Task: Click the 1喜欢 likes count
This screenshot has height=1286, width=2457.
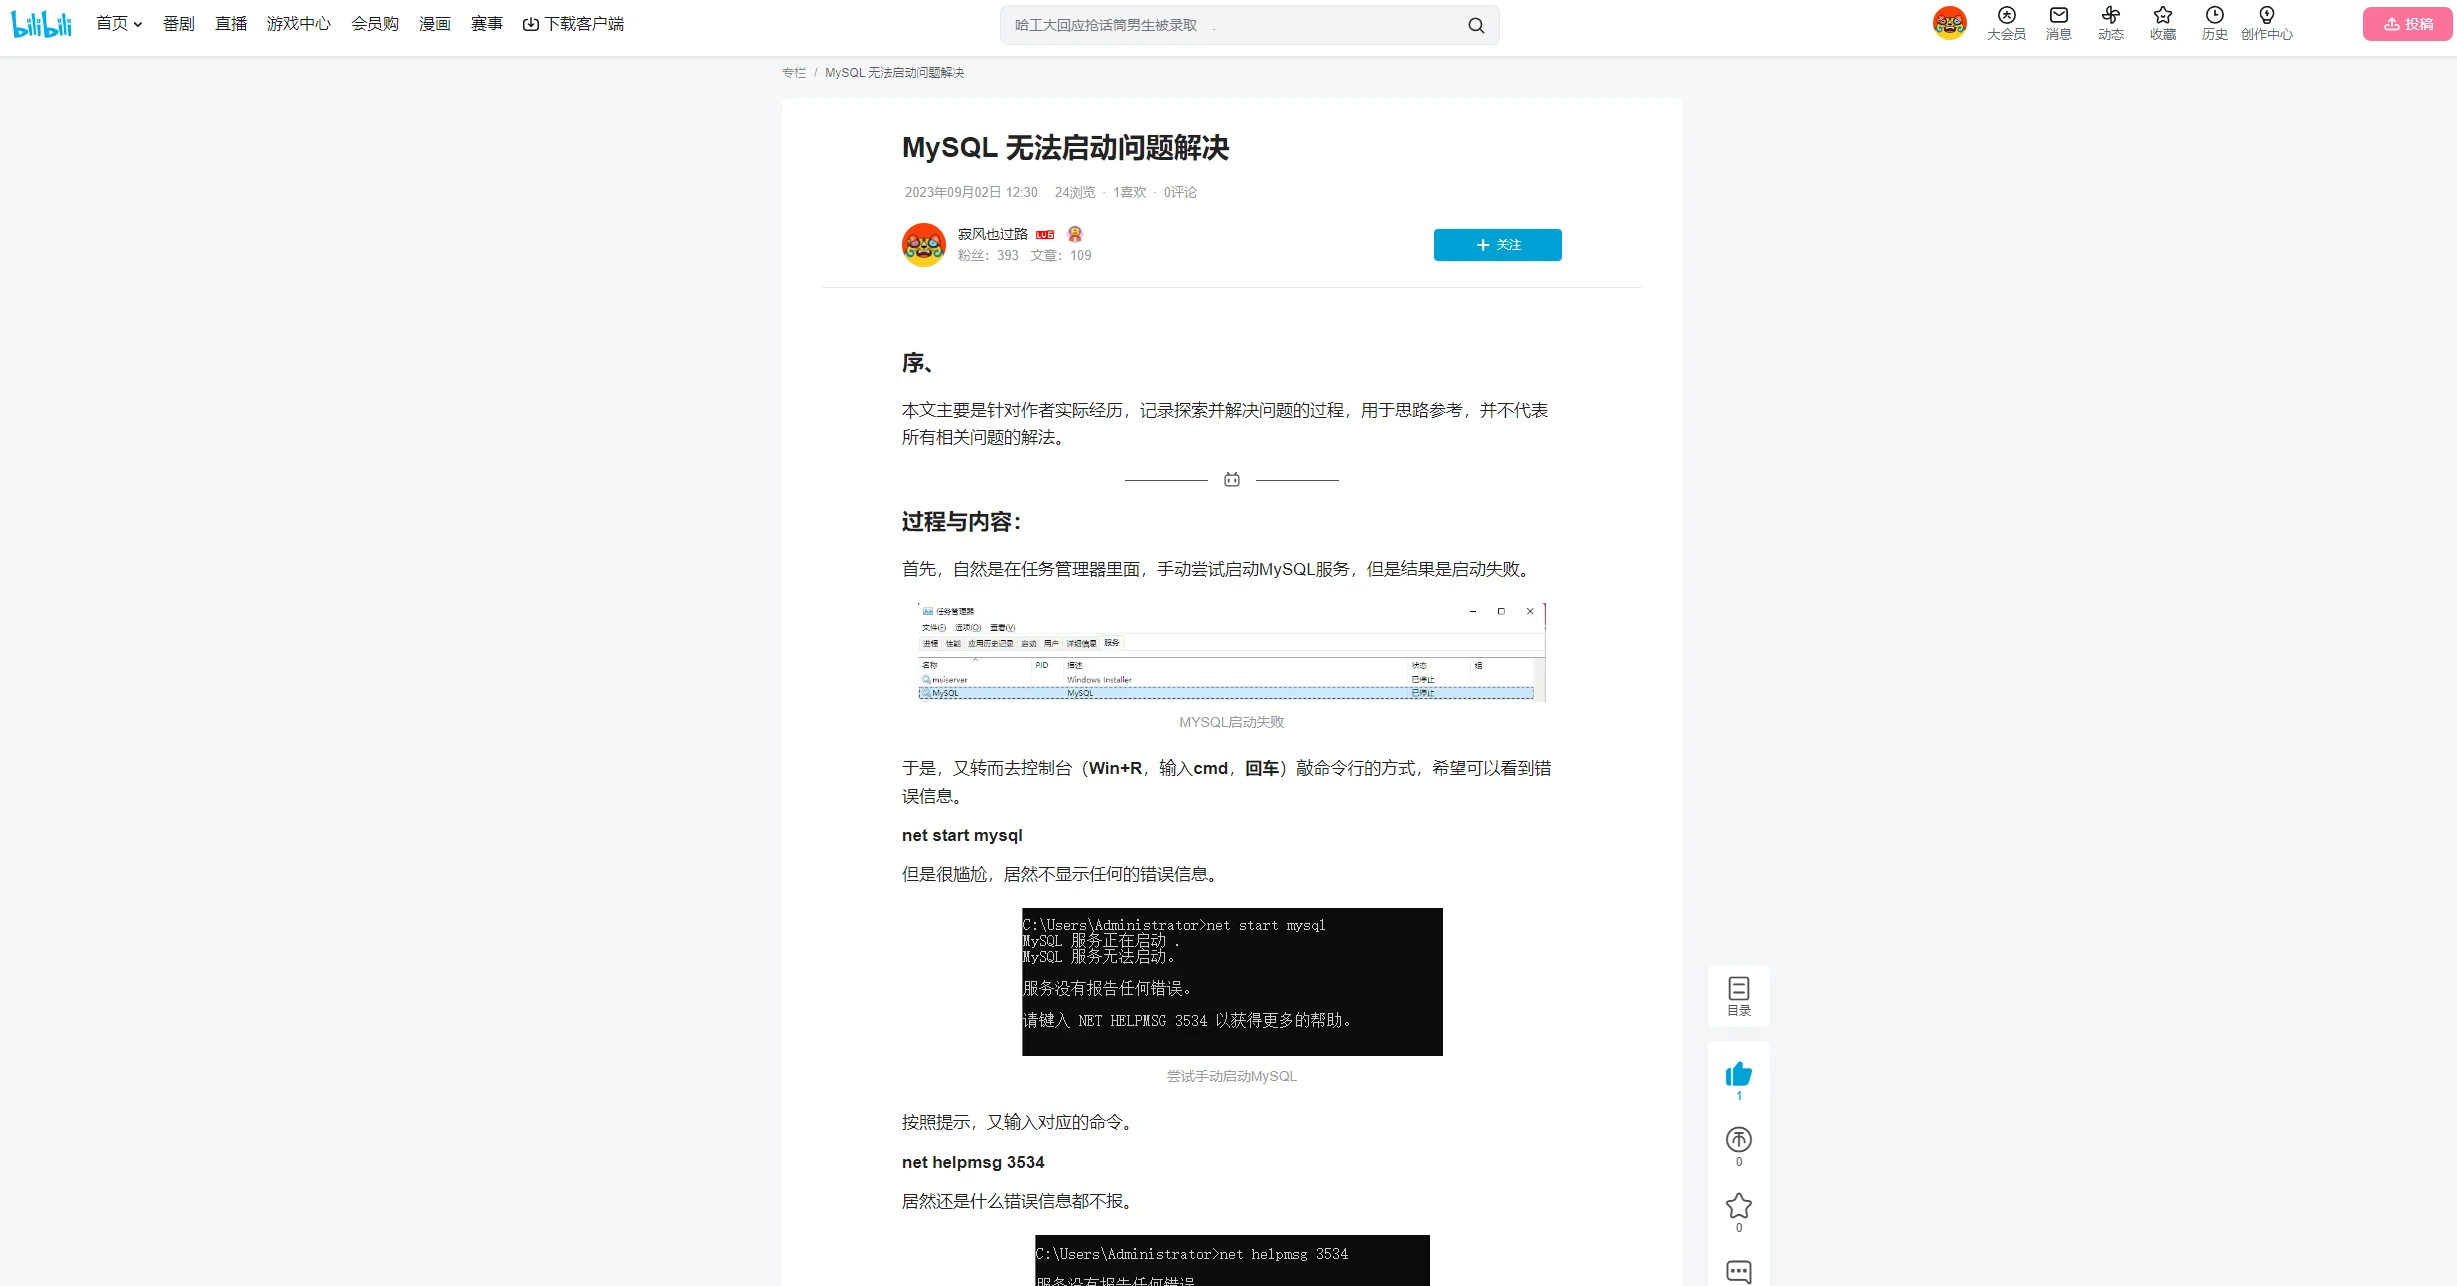Action: (x=1130, y=192)
